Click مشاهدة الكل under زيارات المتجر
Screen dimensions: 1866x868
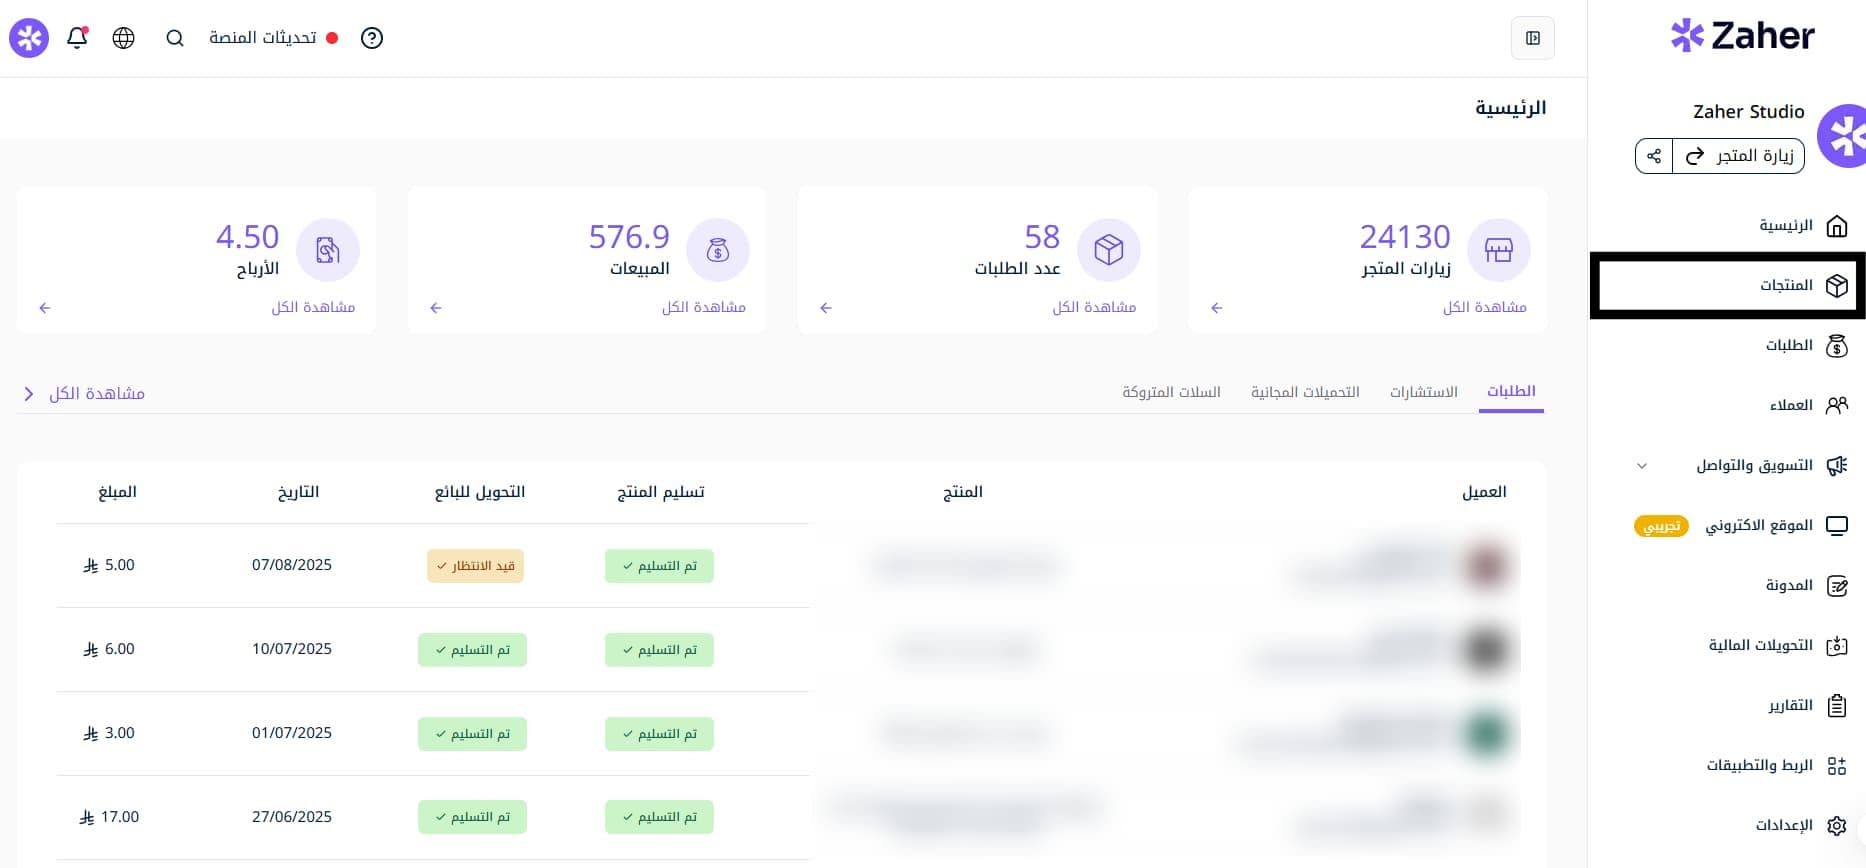1484,307
